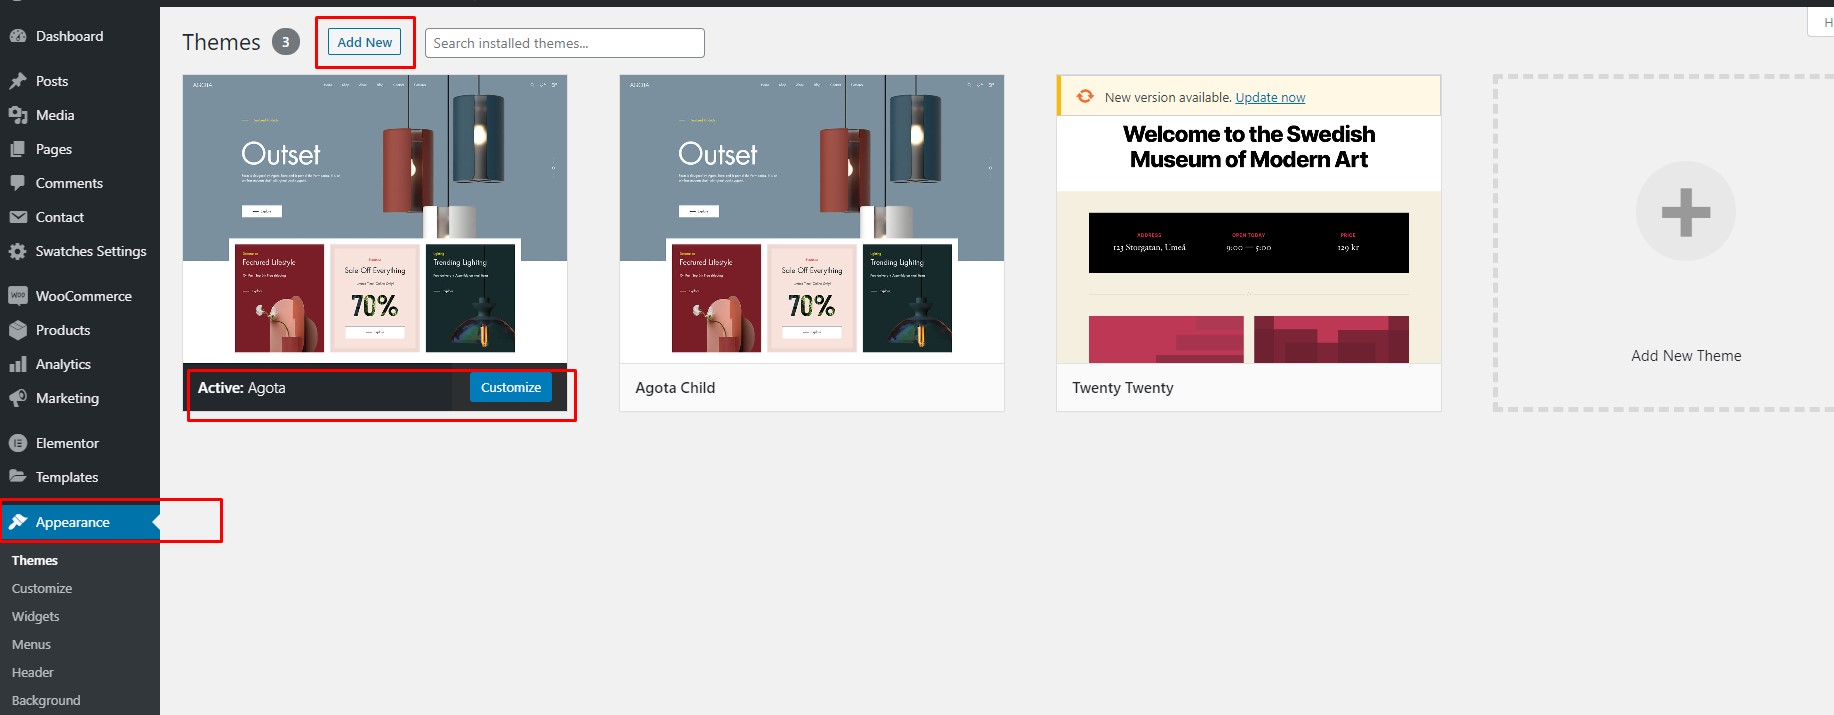Viewport: 1834px width, 715px height.
Task: Open the Background submenu item
Action: click(x=46, y=701)
